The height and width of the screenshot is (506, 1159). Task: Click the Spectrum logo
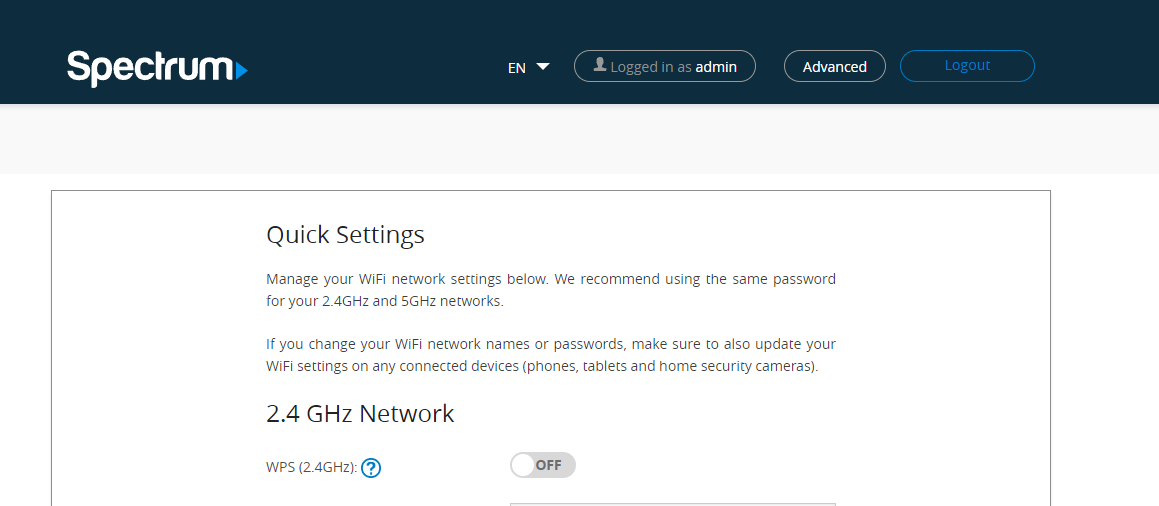[x=157, y=69]
